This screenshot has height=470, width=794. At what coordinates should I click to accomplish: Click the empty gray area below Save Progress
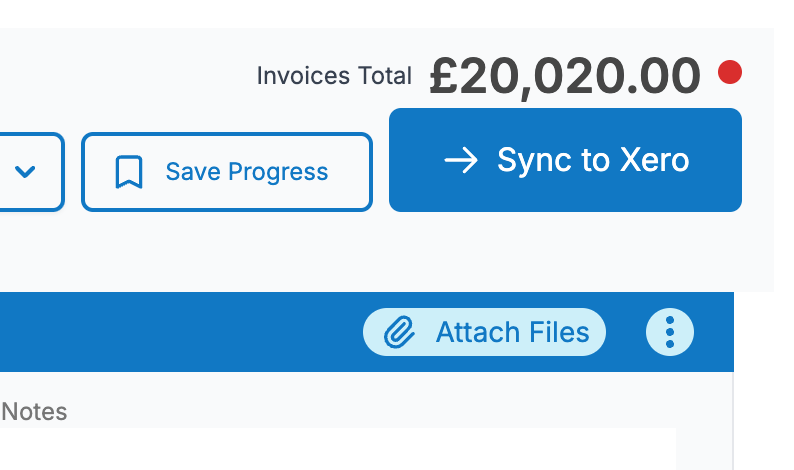click(227, 251)
